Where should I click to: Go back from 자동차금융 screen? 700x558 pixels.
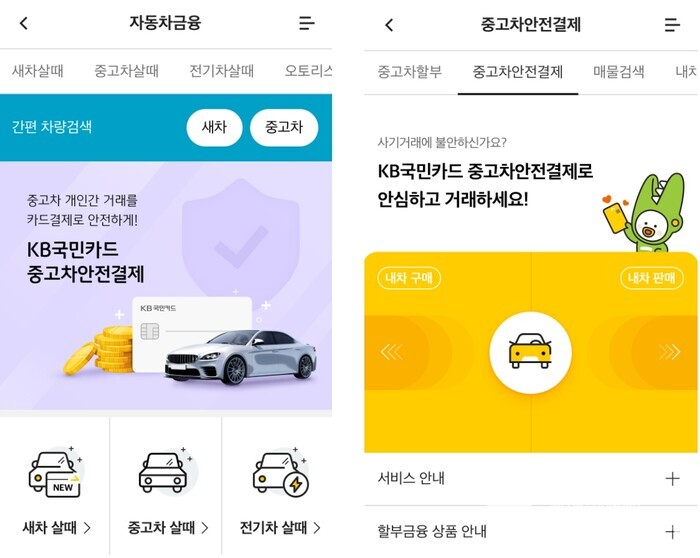[x=24, y=23]
